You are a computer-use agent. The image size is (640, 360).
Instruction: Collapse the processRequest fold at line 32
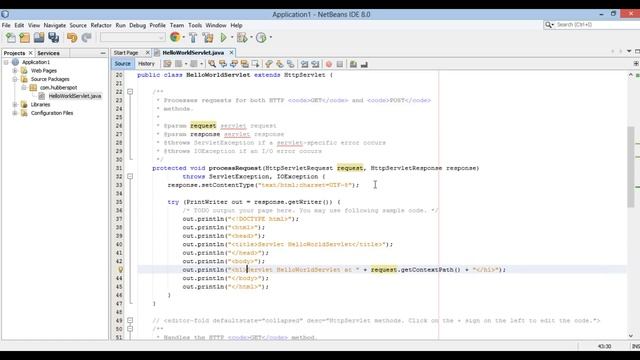(x=130, y=176)
